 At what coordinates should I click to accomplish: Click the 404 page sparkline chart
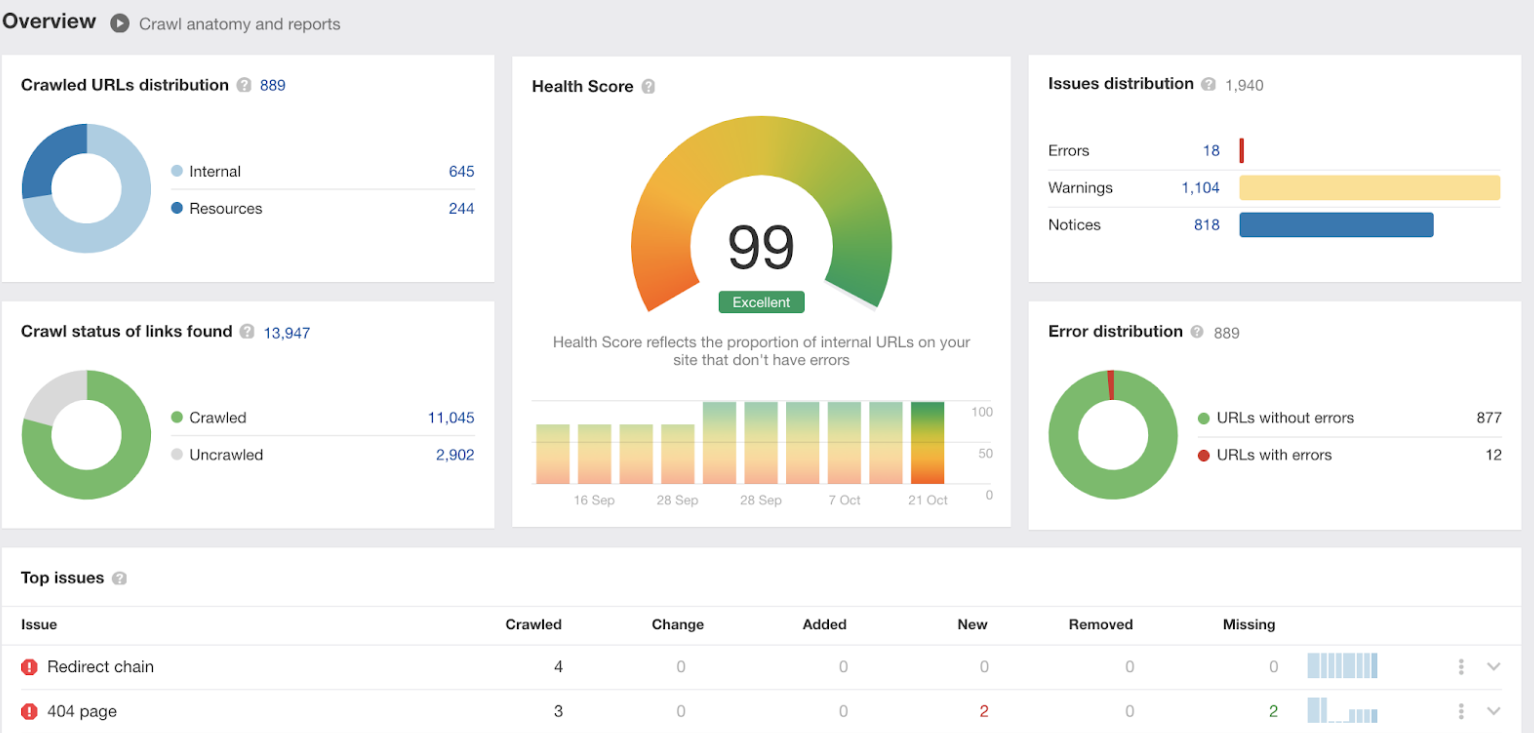point(1342,711)
